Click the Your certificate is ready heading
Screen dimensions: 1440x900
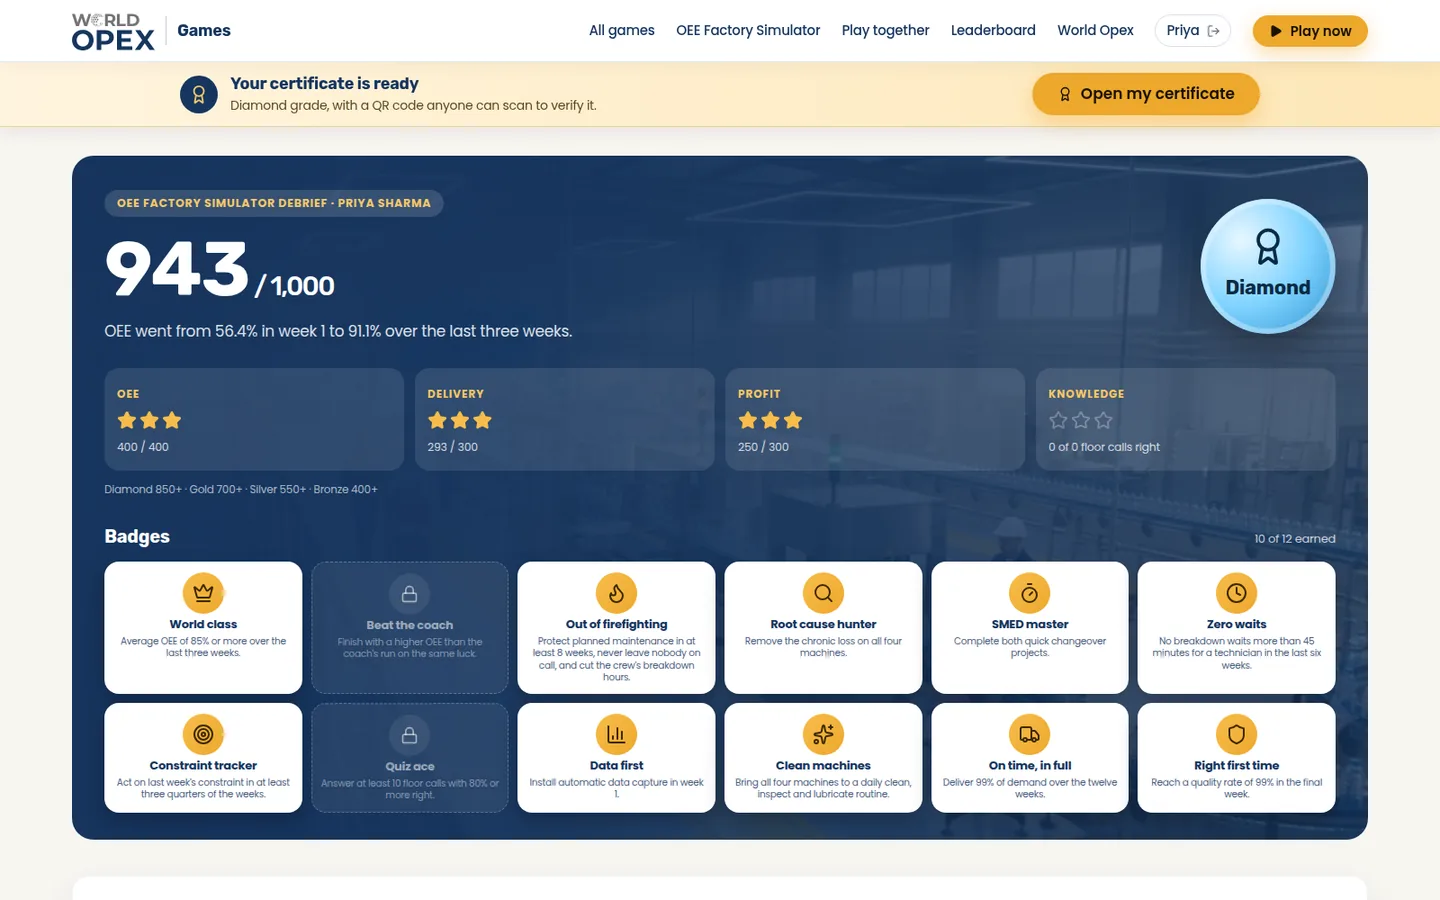tap(324, 84)
